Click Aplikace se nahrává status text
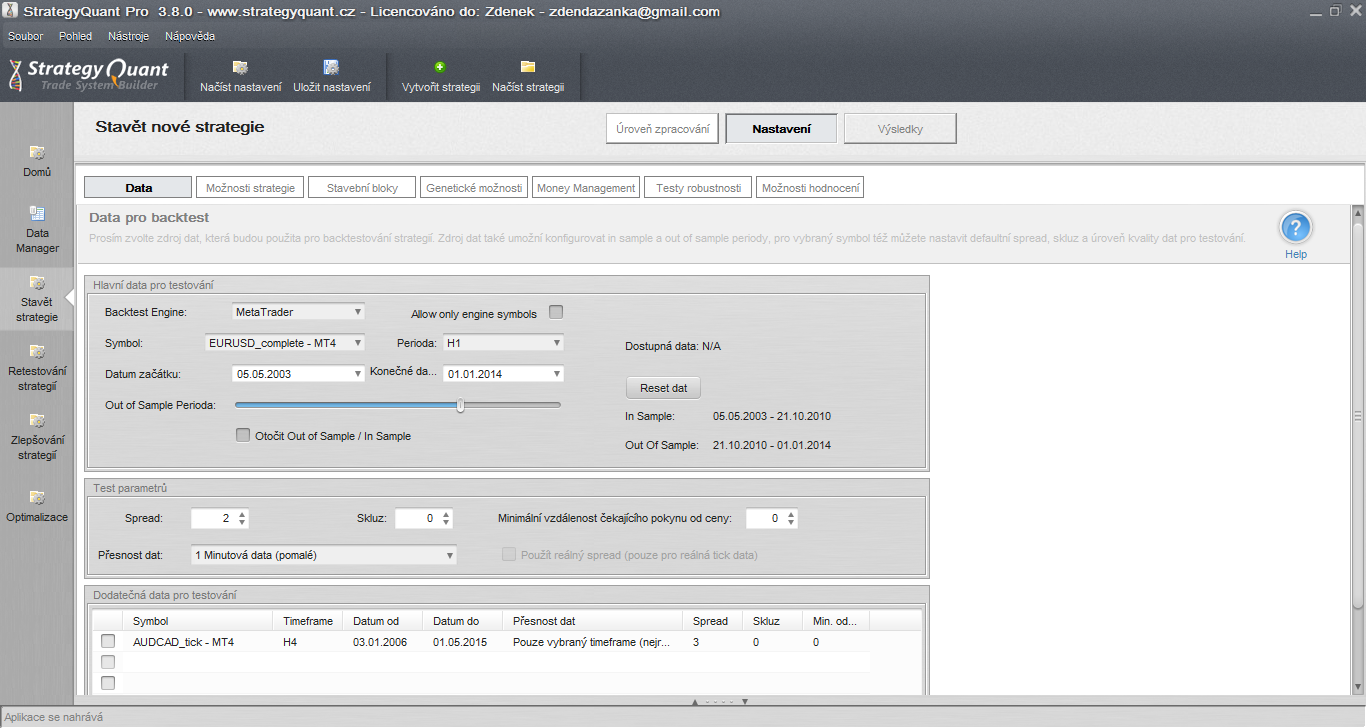Viewport: 1366px width, 728px height. [53, 717]
